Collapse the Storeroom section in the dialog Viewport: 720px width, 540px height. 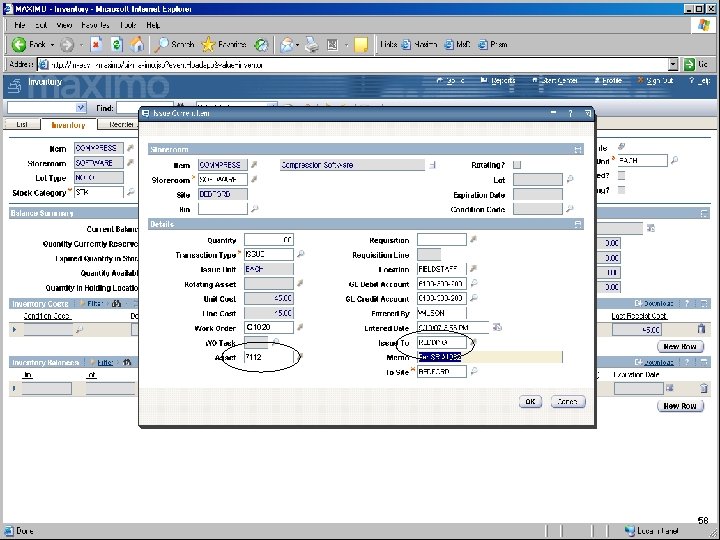click(x=578, y=150)
